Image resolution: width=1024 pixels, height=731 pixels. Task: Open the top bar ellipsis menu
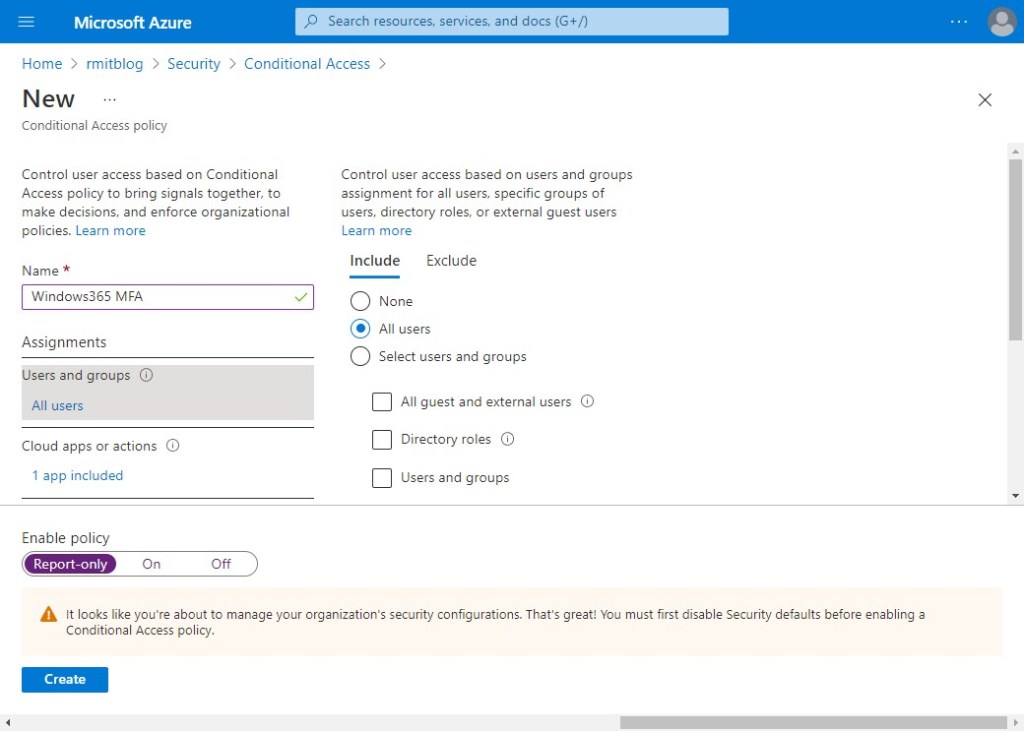point(959,22)
